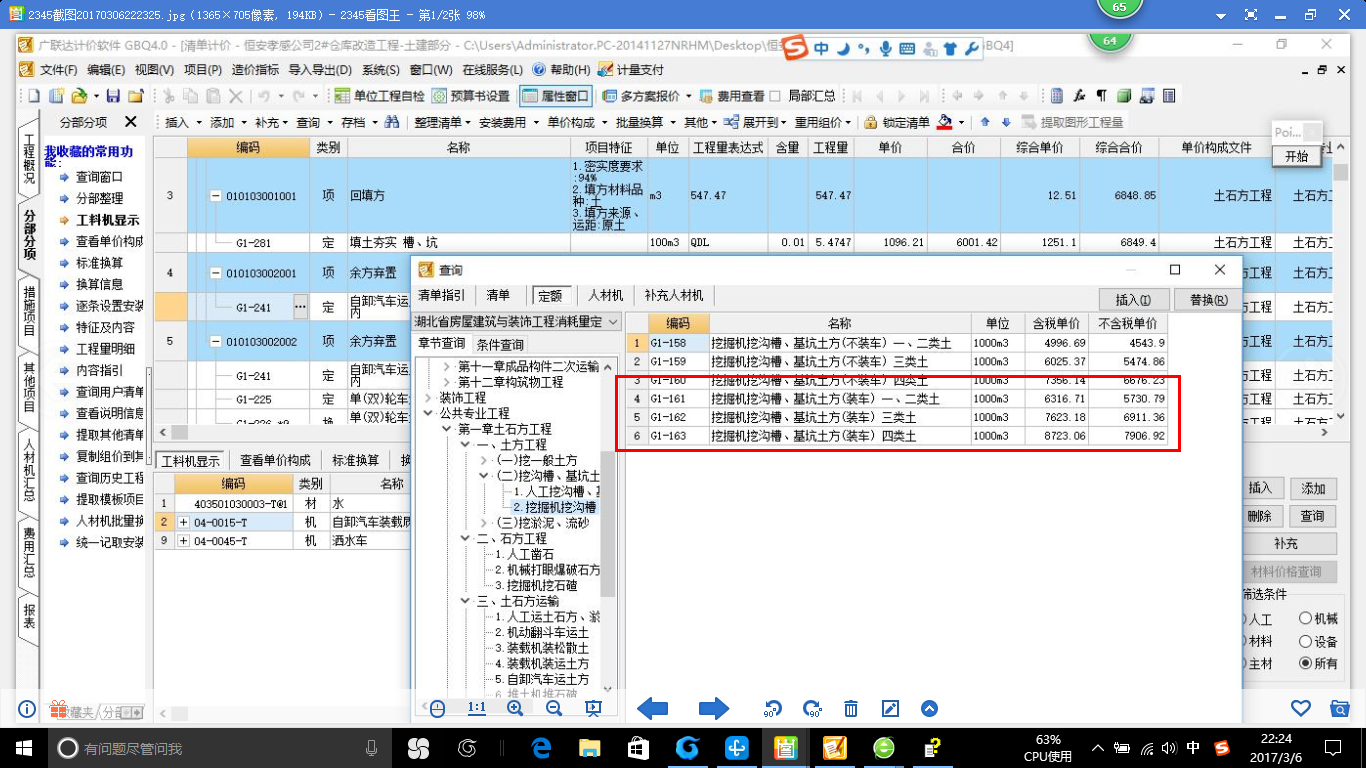Rotate image counterclockwise 90 degrees
This screenshot has width=1366, height=768.
[x=772, y=709]
